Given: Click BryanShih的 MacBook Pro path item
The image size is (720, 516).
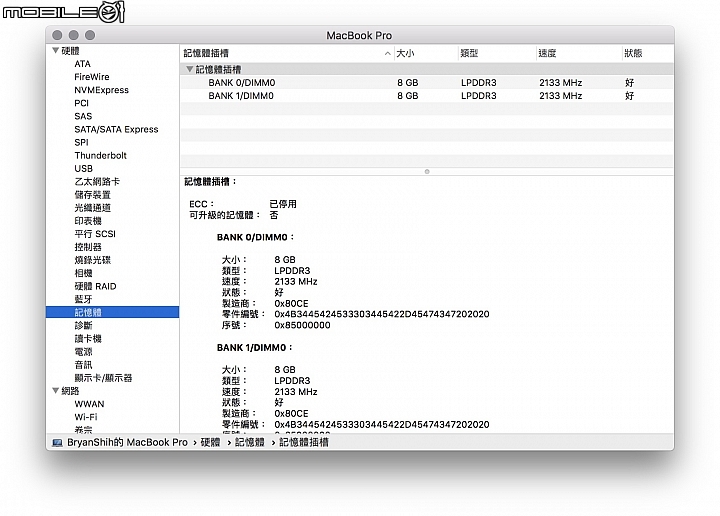Looking at the screenshot, I should 127,443.
